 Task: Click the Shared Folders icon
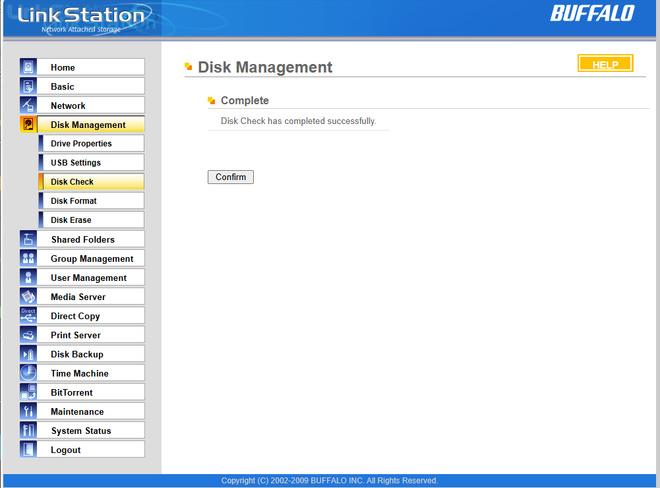click(28, 239)
